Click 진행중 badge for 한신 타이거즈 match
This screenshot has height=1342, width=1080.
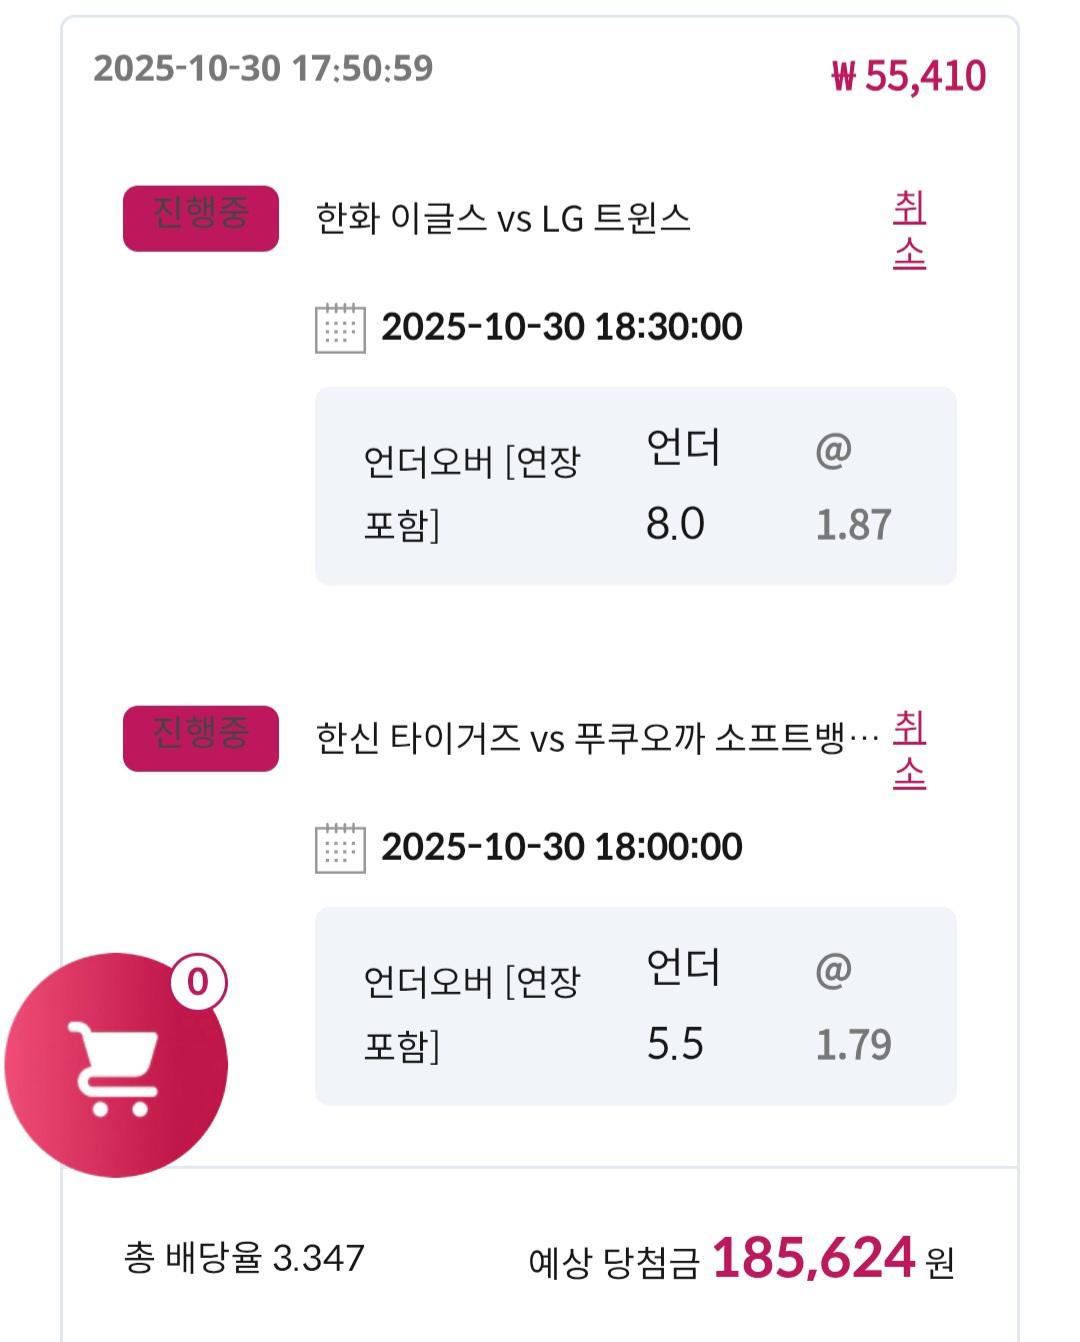tap(200, 738)
